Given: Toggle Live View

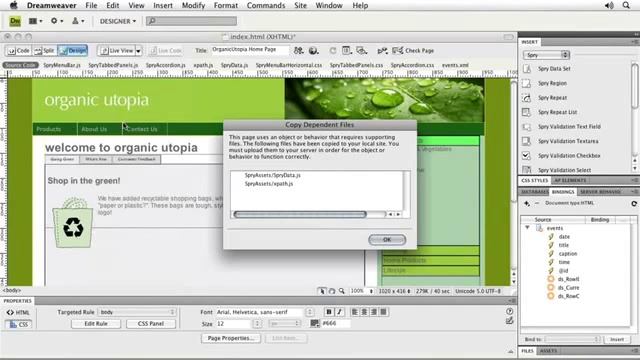Looking at the screenshot, I should point(116,51).
